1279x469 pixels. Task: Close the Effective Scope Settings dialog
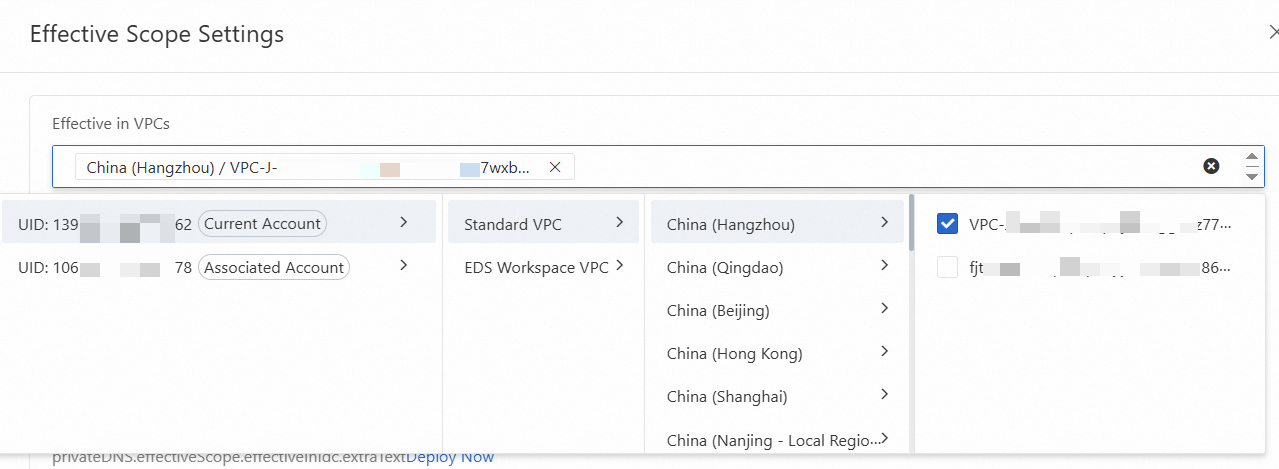coord(1273,33)
